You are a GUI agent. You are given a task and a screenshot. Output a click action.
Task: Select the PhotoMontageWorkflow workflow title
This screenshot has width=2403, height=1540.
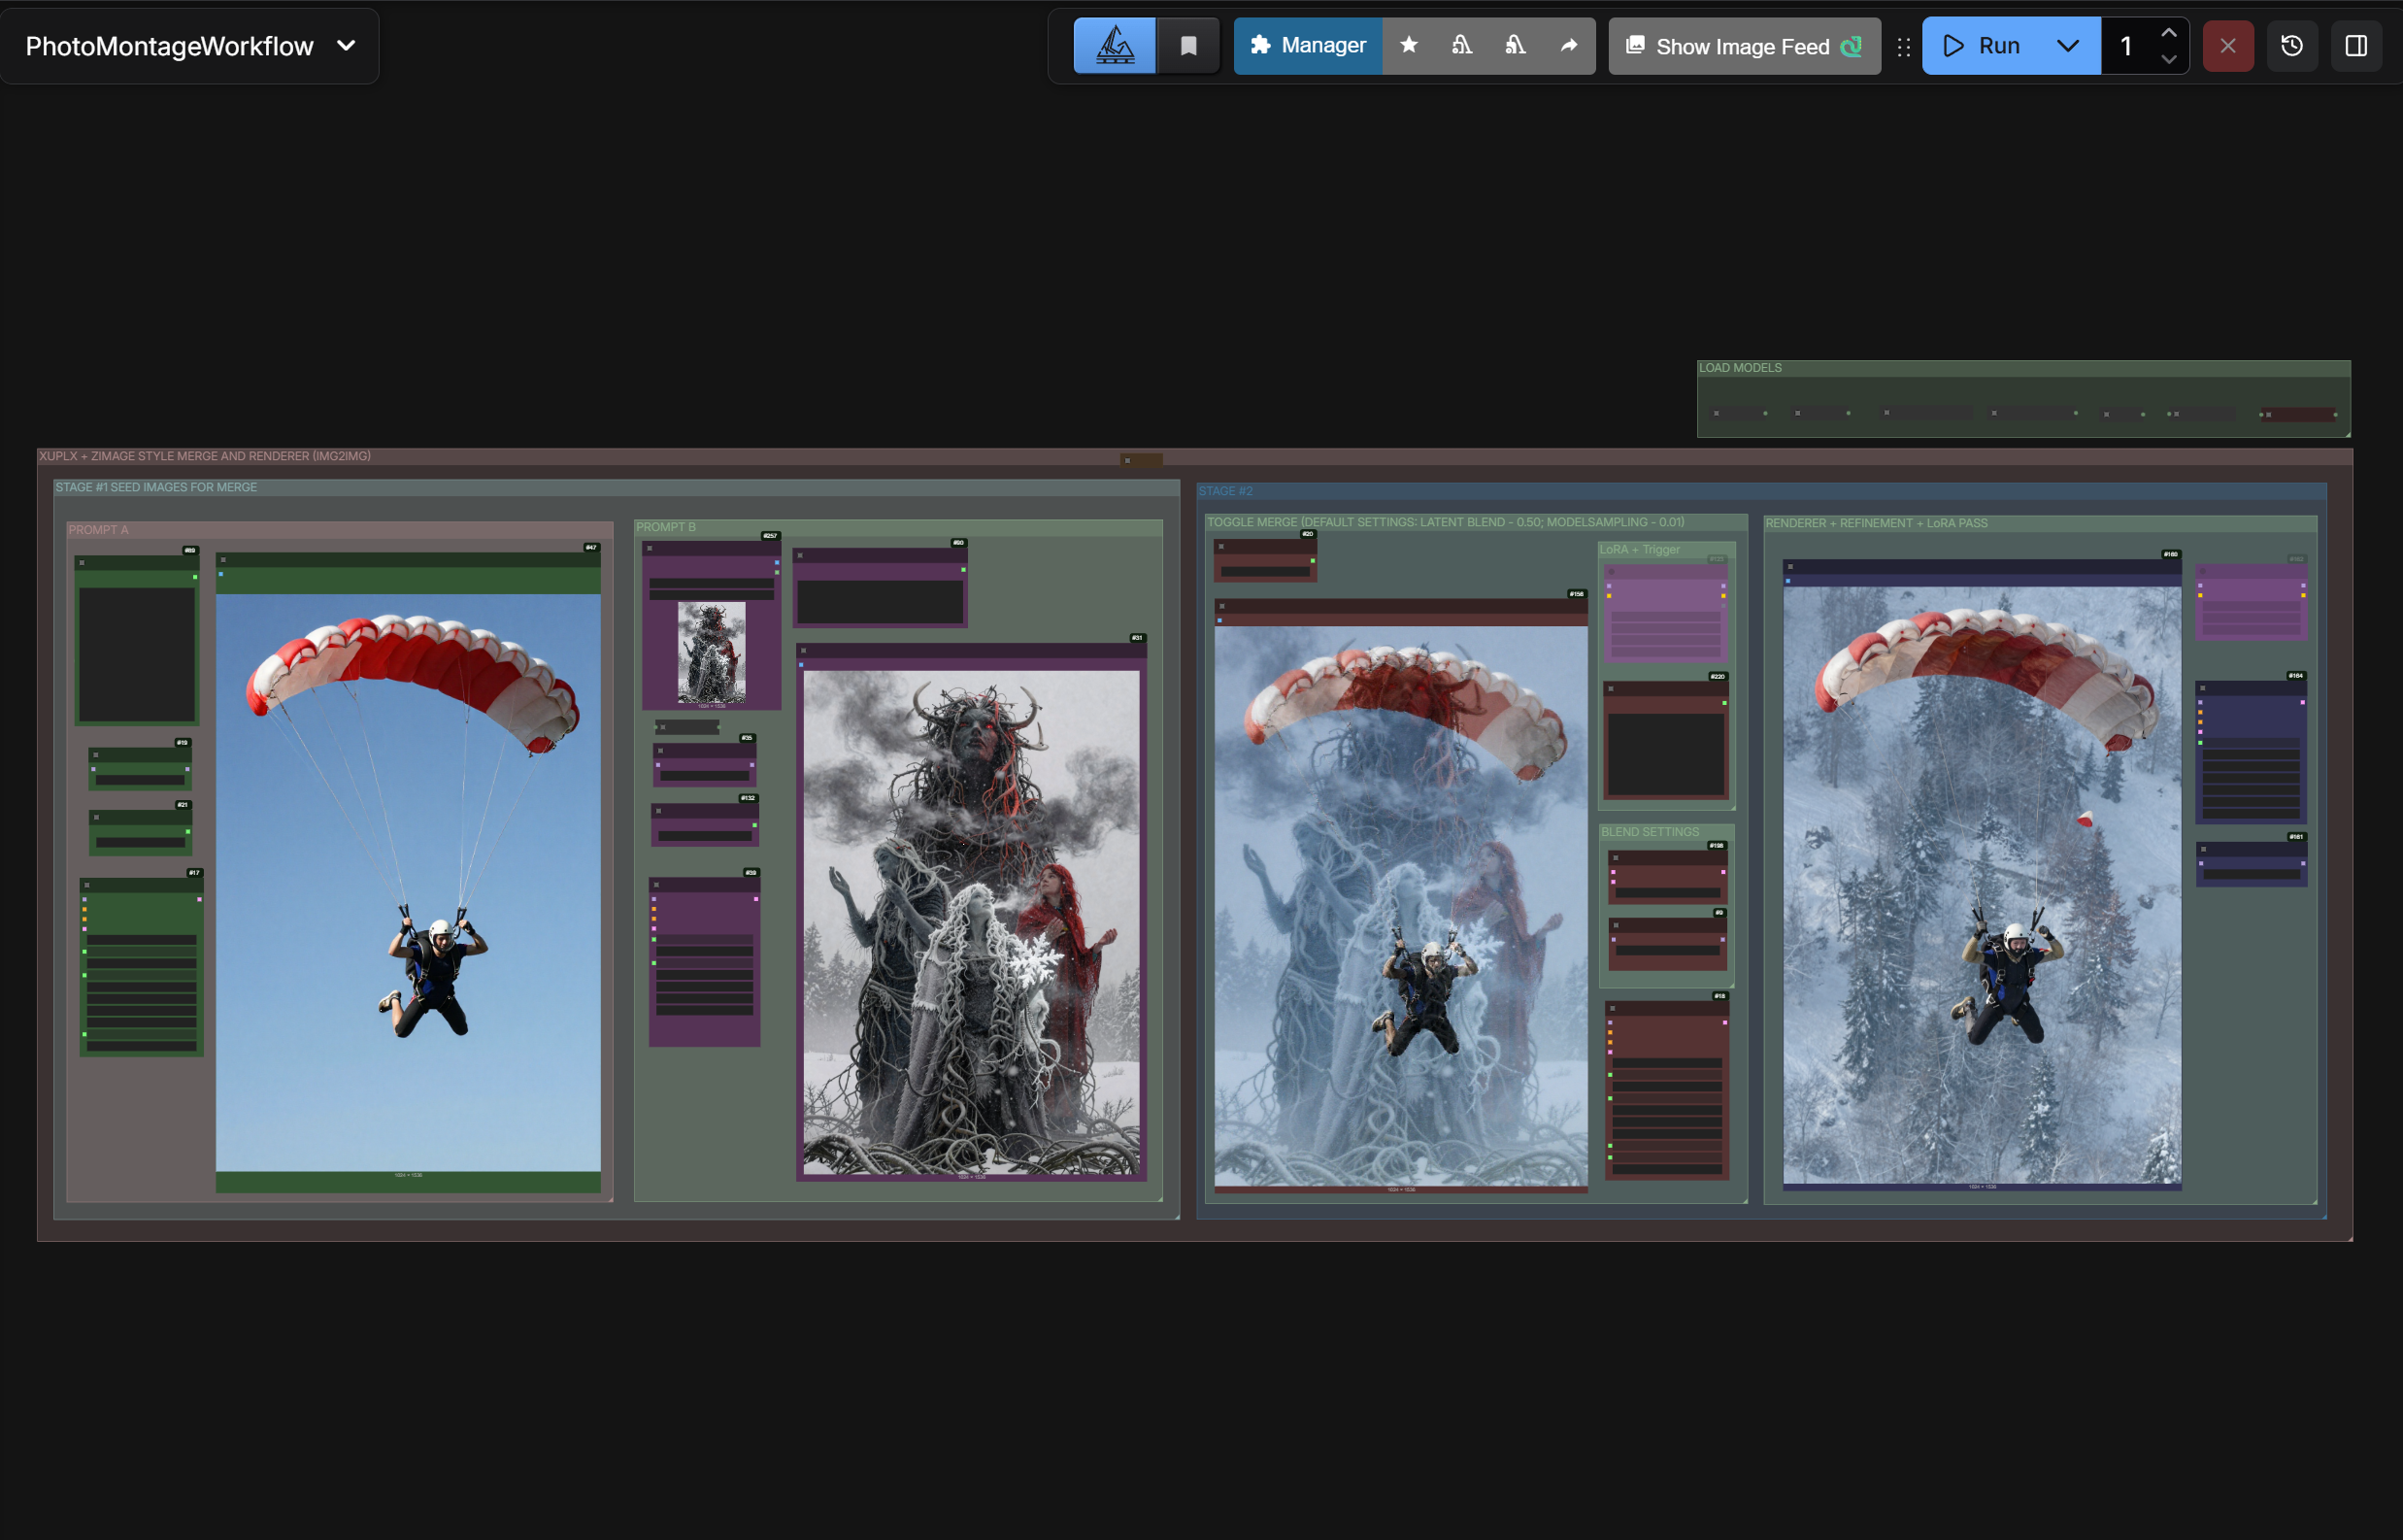(x=169, y=46)
